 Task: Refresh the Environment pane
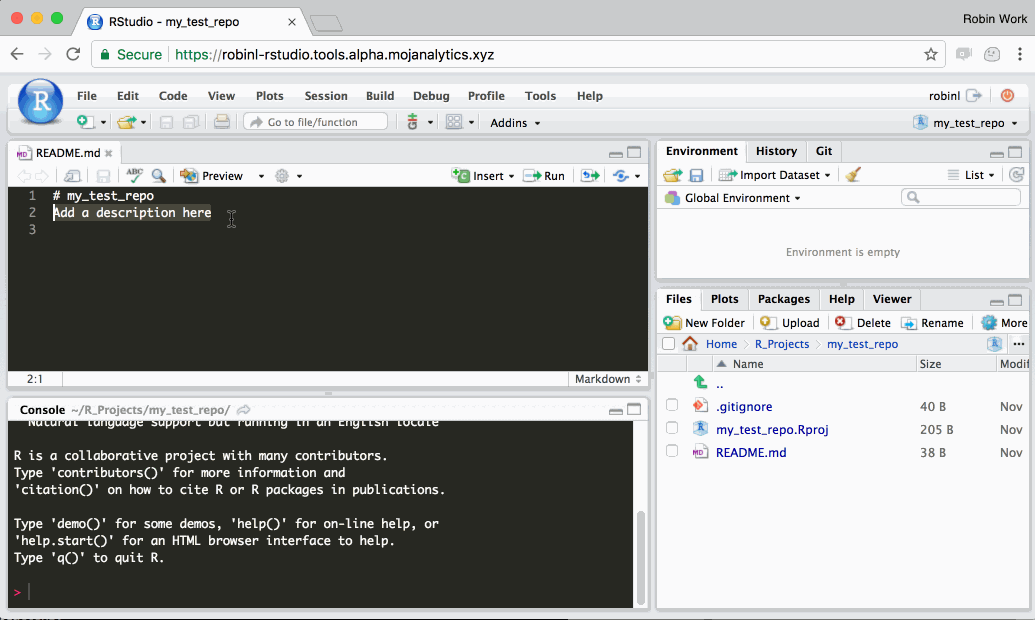[x=1017, y=174]
